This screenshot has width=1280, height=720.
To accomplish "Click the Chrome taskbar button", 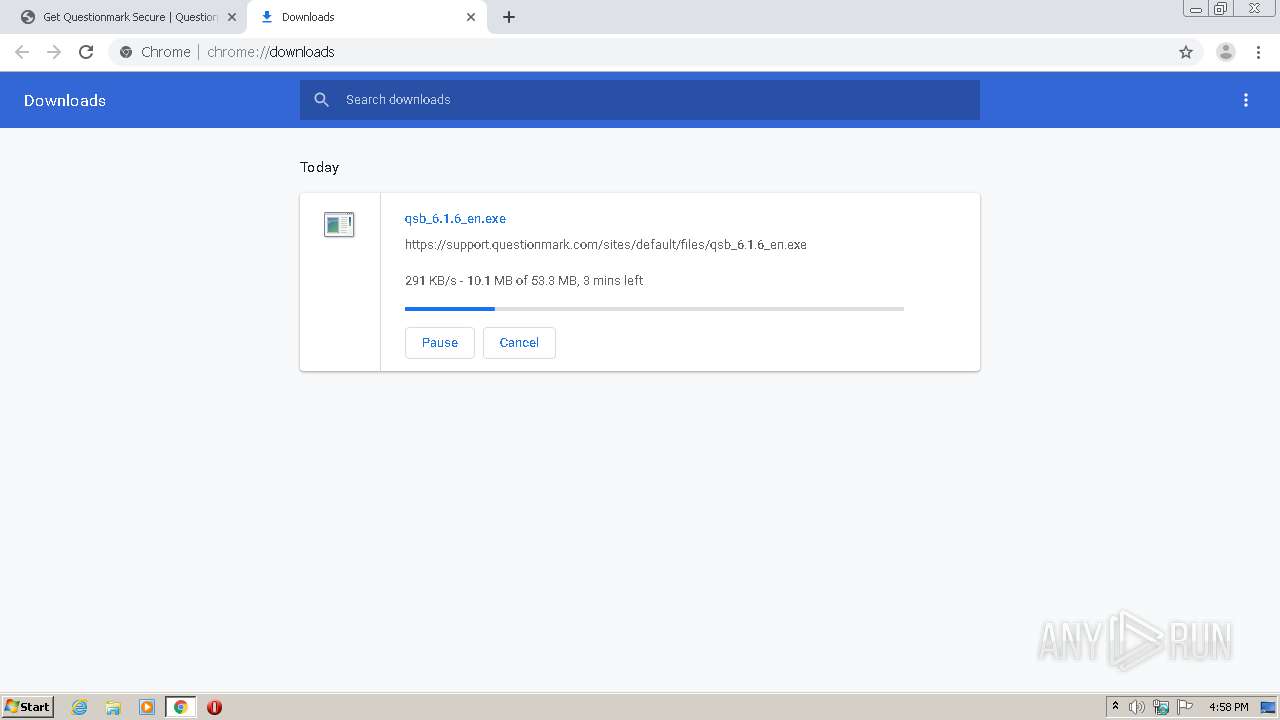I will (x=180, y=707).
